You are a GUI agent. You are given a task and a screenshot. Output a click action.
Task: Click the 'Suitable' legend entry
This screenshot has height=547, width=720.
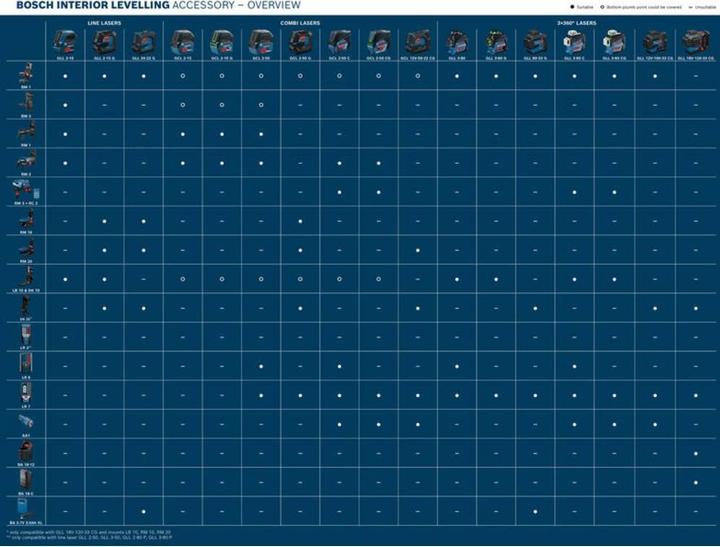[x=581, y=7]
